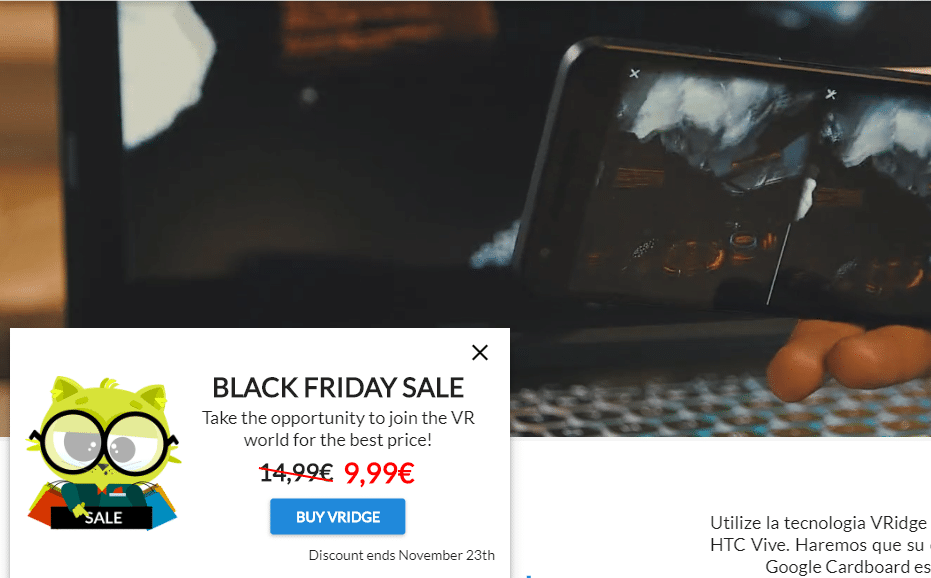Click the BUY VRIDGE button
The image size is (931, 578).
[338, 517]
